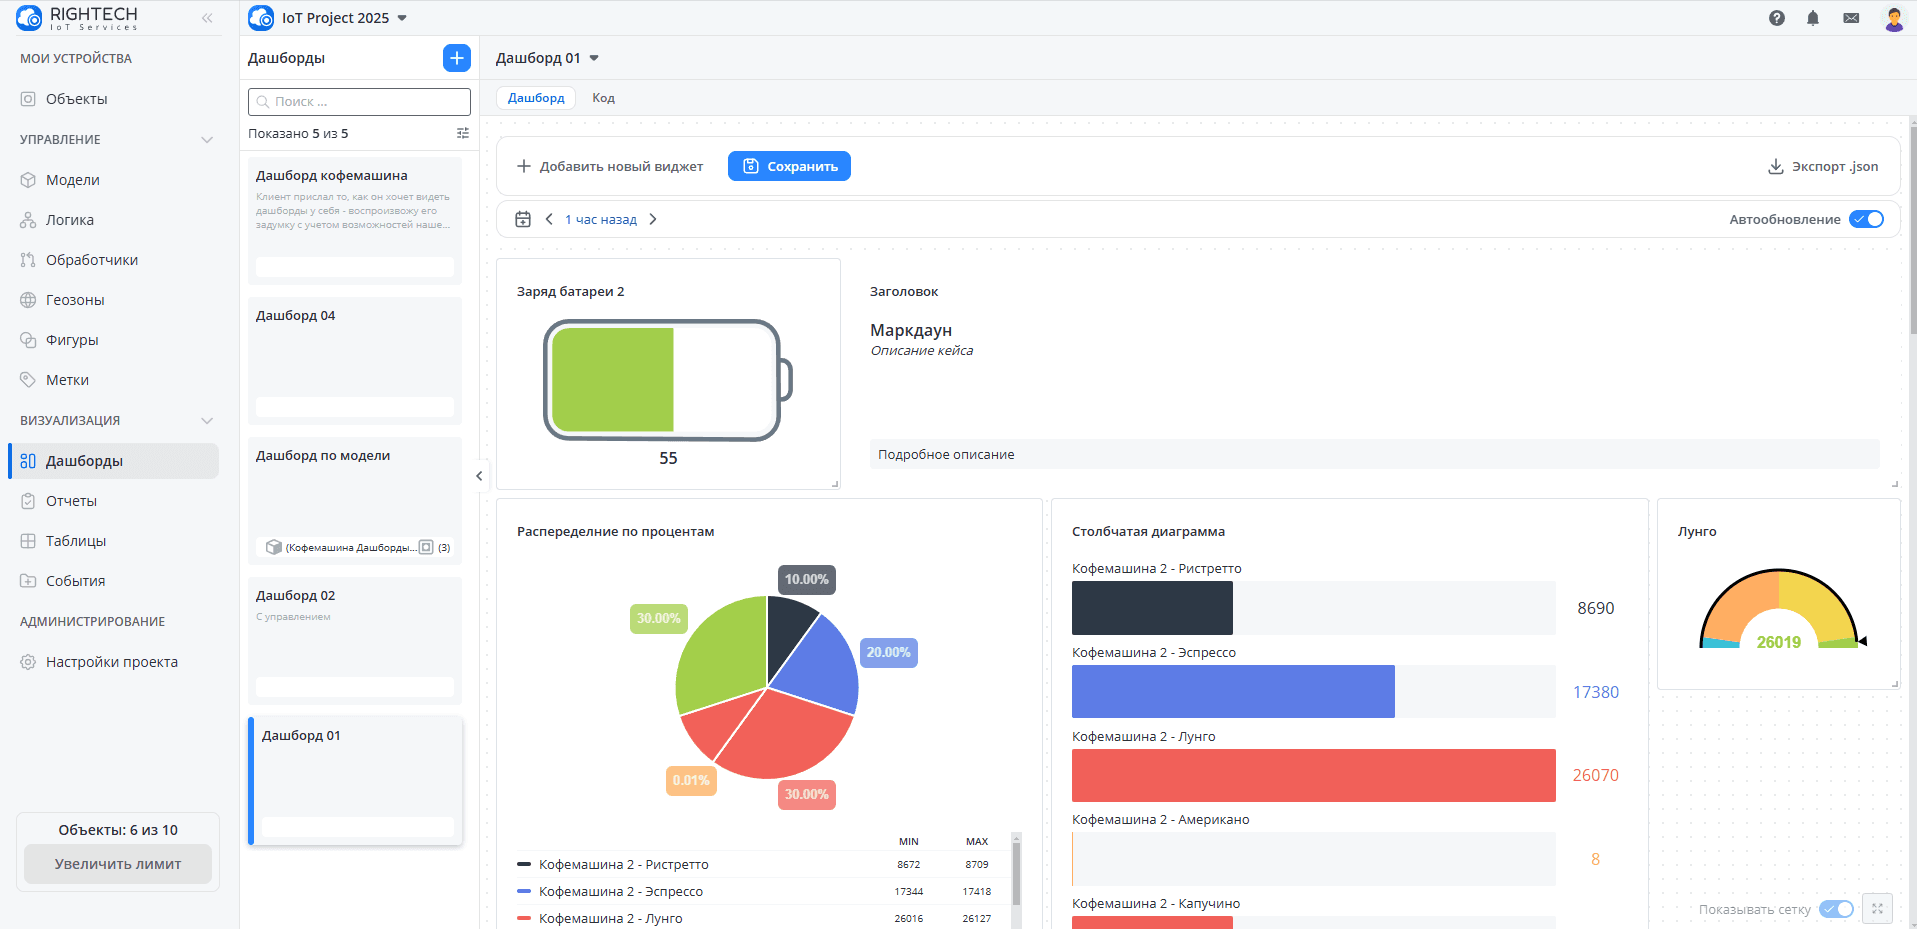
Task: Disable the Автообновление toggle
Action: pos(1865,218)
